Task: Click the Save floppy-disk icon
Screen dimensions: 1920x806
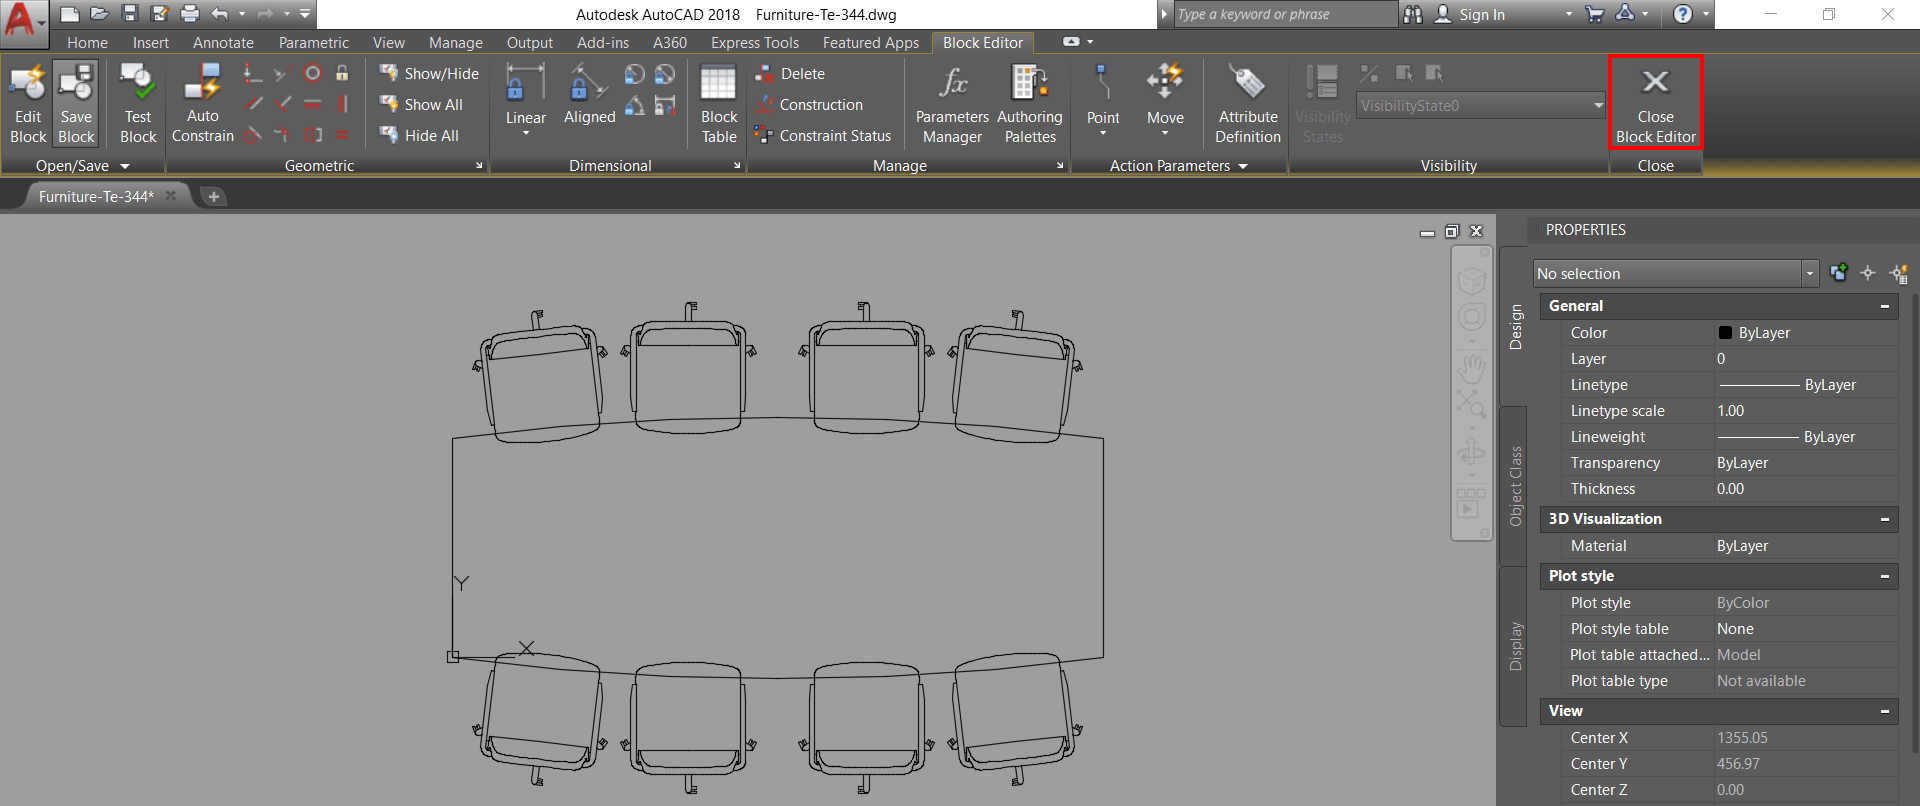Action: 129,14
